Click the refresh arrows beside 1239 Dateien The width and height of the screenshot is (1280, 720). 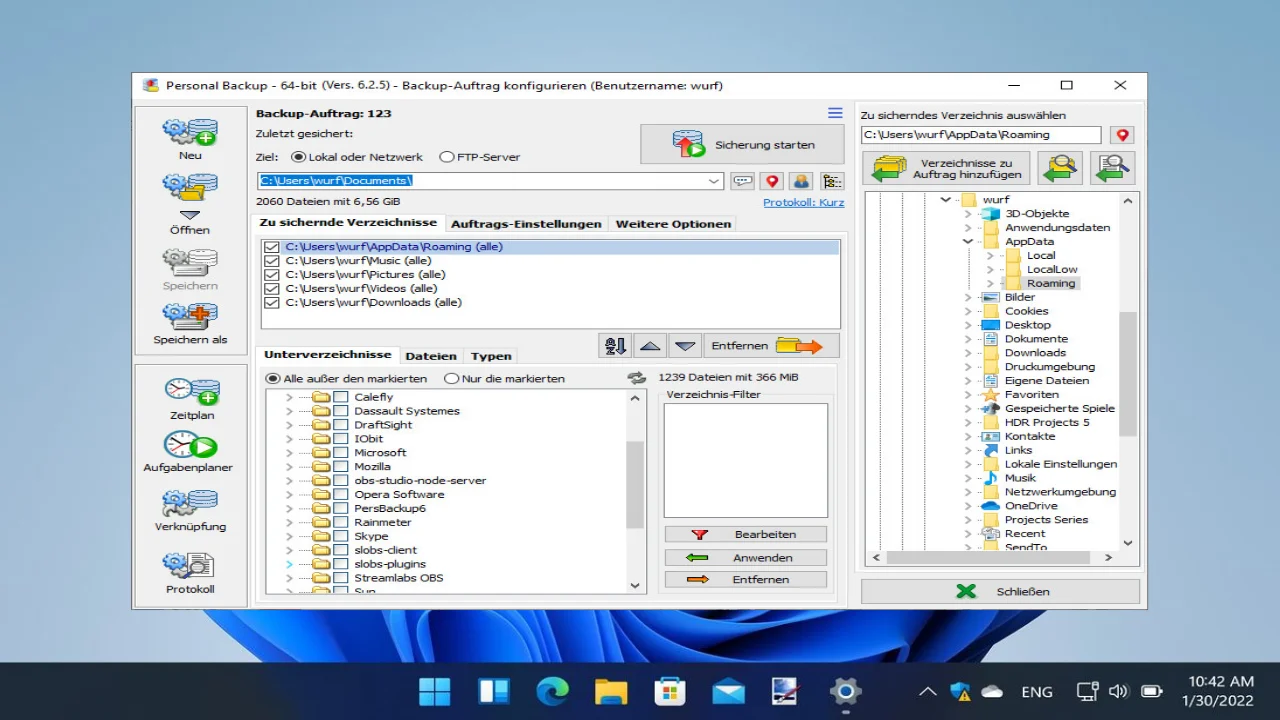[637, 378]
